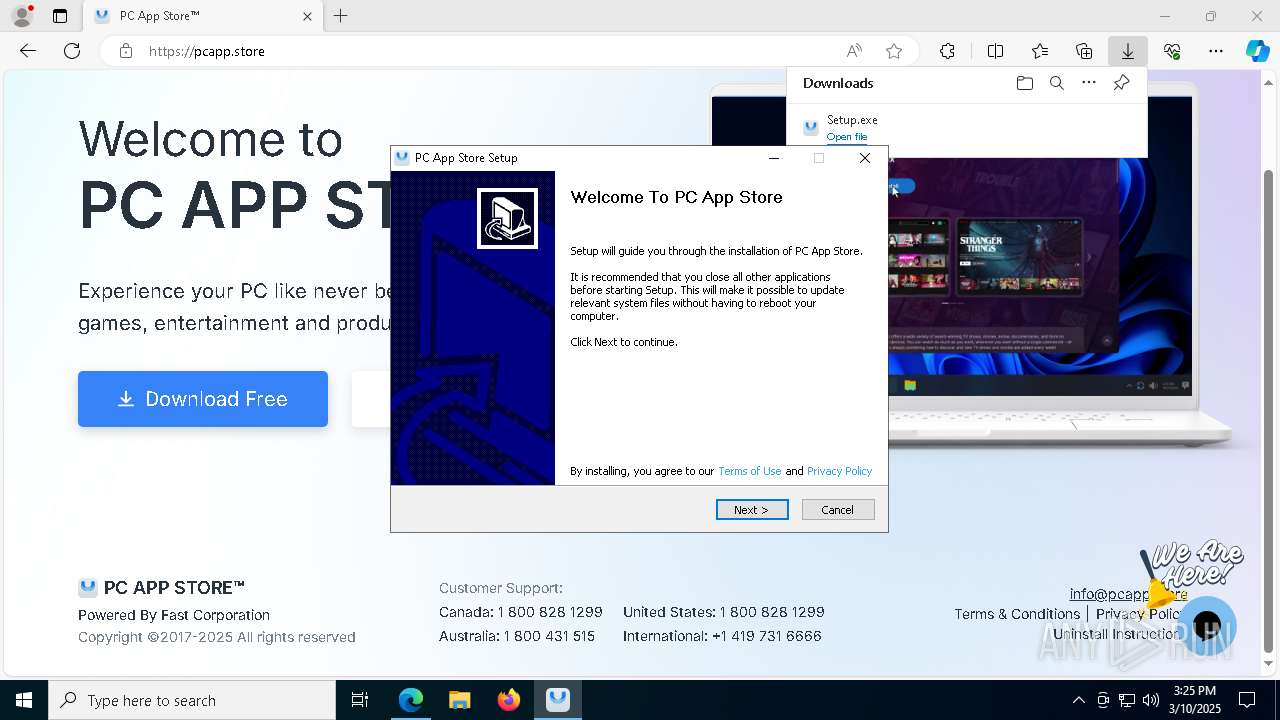
Task: Open Edge Settings and more menu
Action: click(x=1216, y=51)
